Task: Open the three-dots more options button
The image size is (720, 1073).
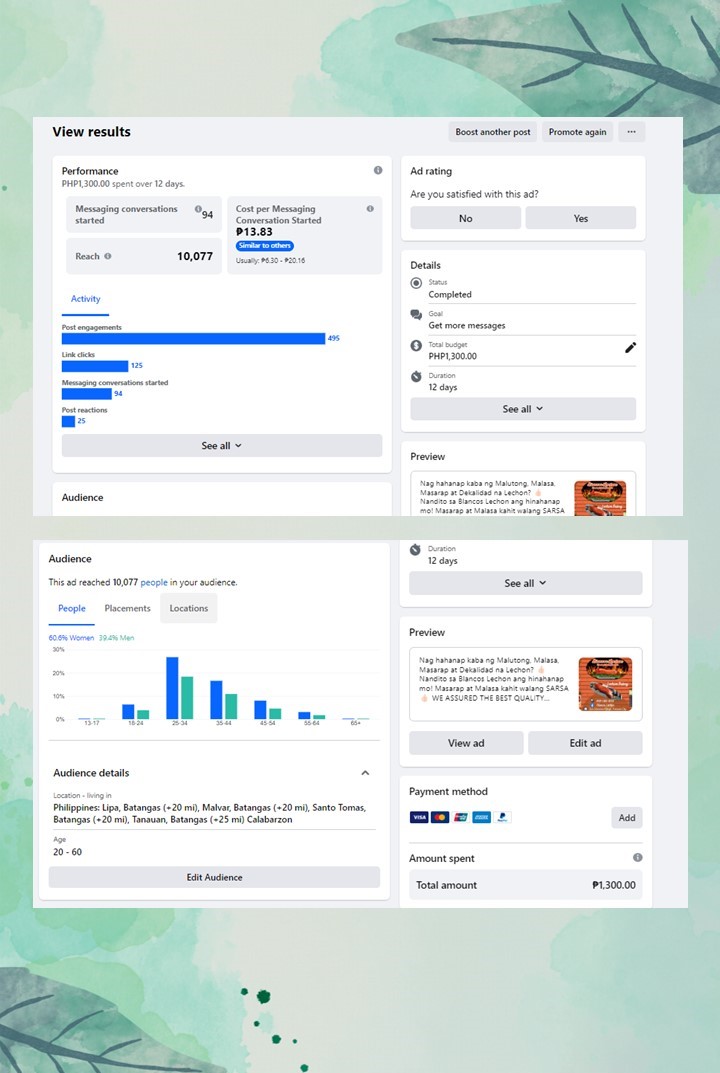Action: point(631,132)
